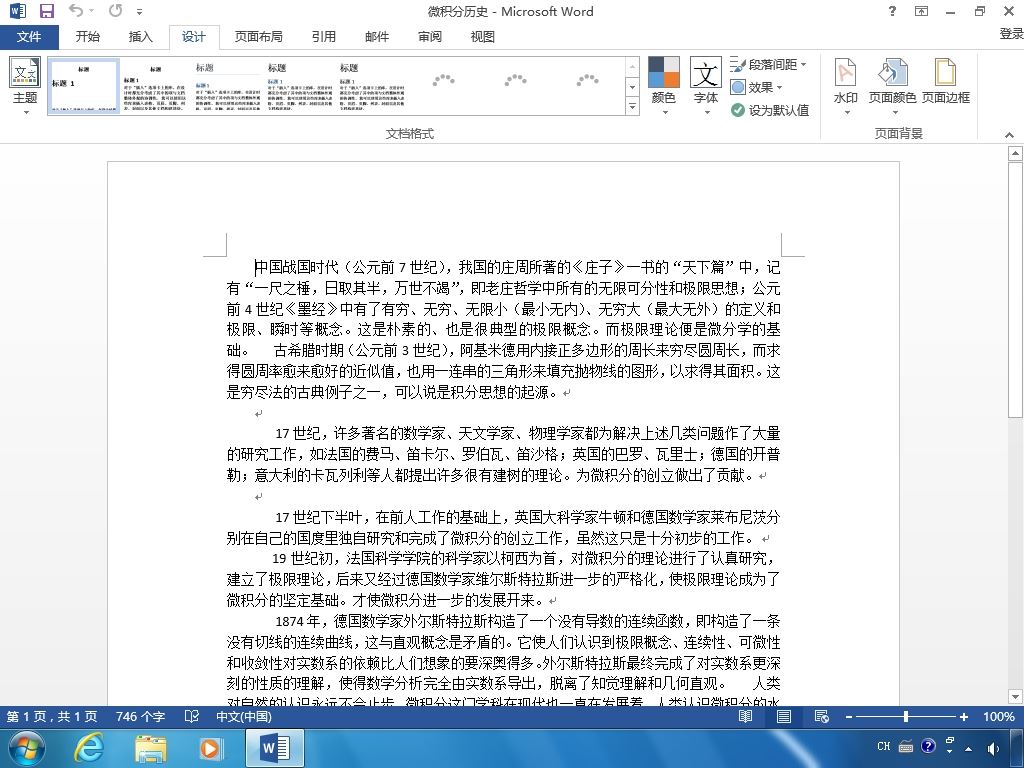1024x768 pixels.
Task: Open the Customize Quick Access Toolbar dropdown
Action: click(x=139, y=12)
